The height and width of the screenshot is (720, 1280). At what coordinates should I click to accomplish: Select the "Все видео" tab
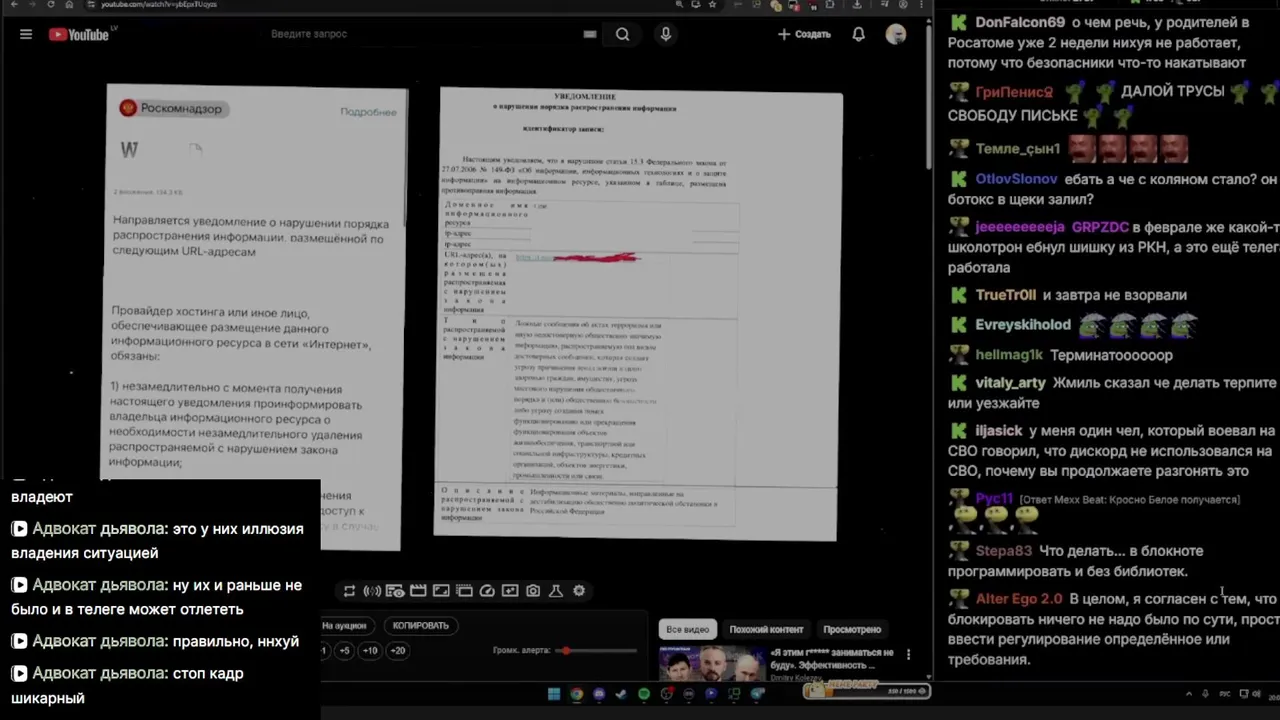tap(687, 630)
